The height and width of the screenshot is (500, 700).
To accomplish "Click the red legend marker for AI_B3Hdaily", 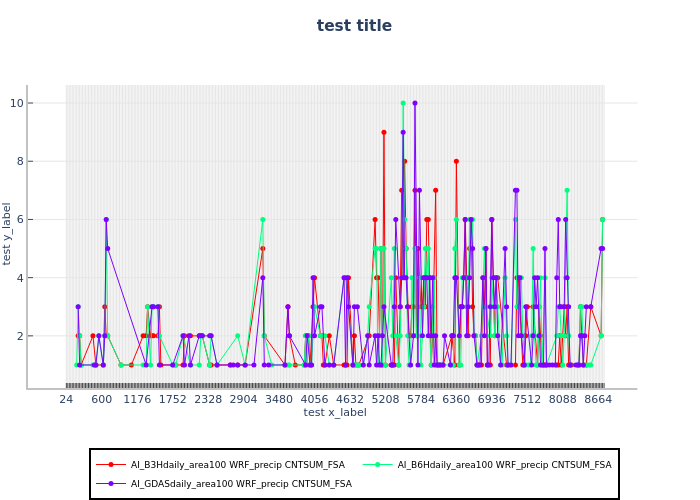I will pyautogui.click(x=111, y=465).
